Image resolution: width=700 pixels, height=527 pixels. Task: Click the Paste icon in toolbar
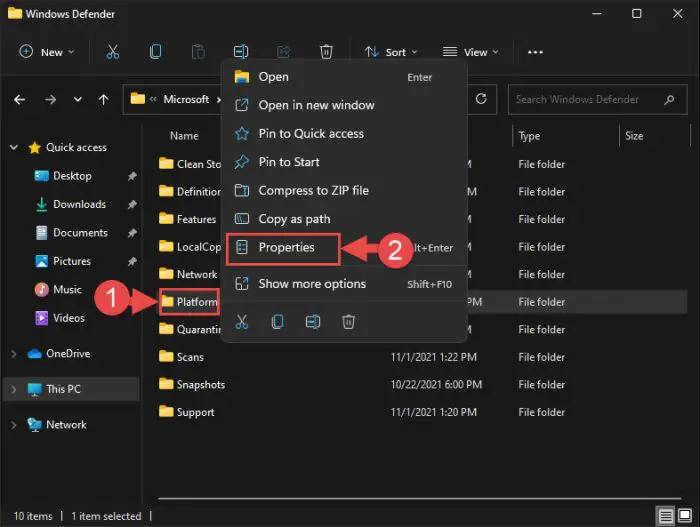pos(198,52)
